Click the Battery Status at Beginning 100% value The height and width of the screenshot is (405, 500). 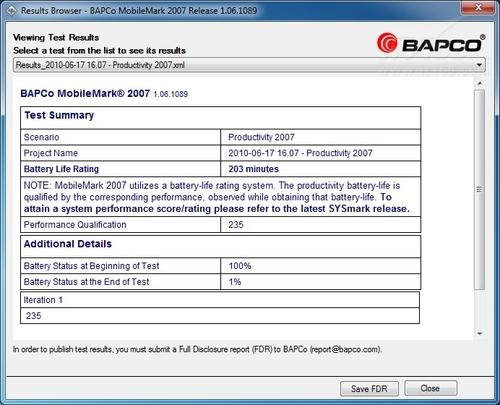(240, 266)
